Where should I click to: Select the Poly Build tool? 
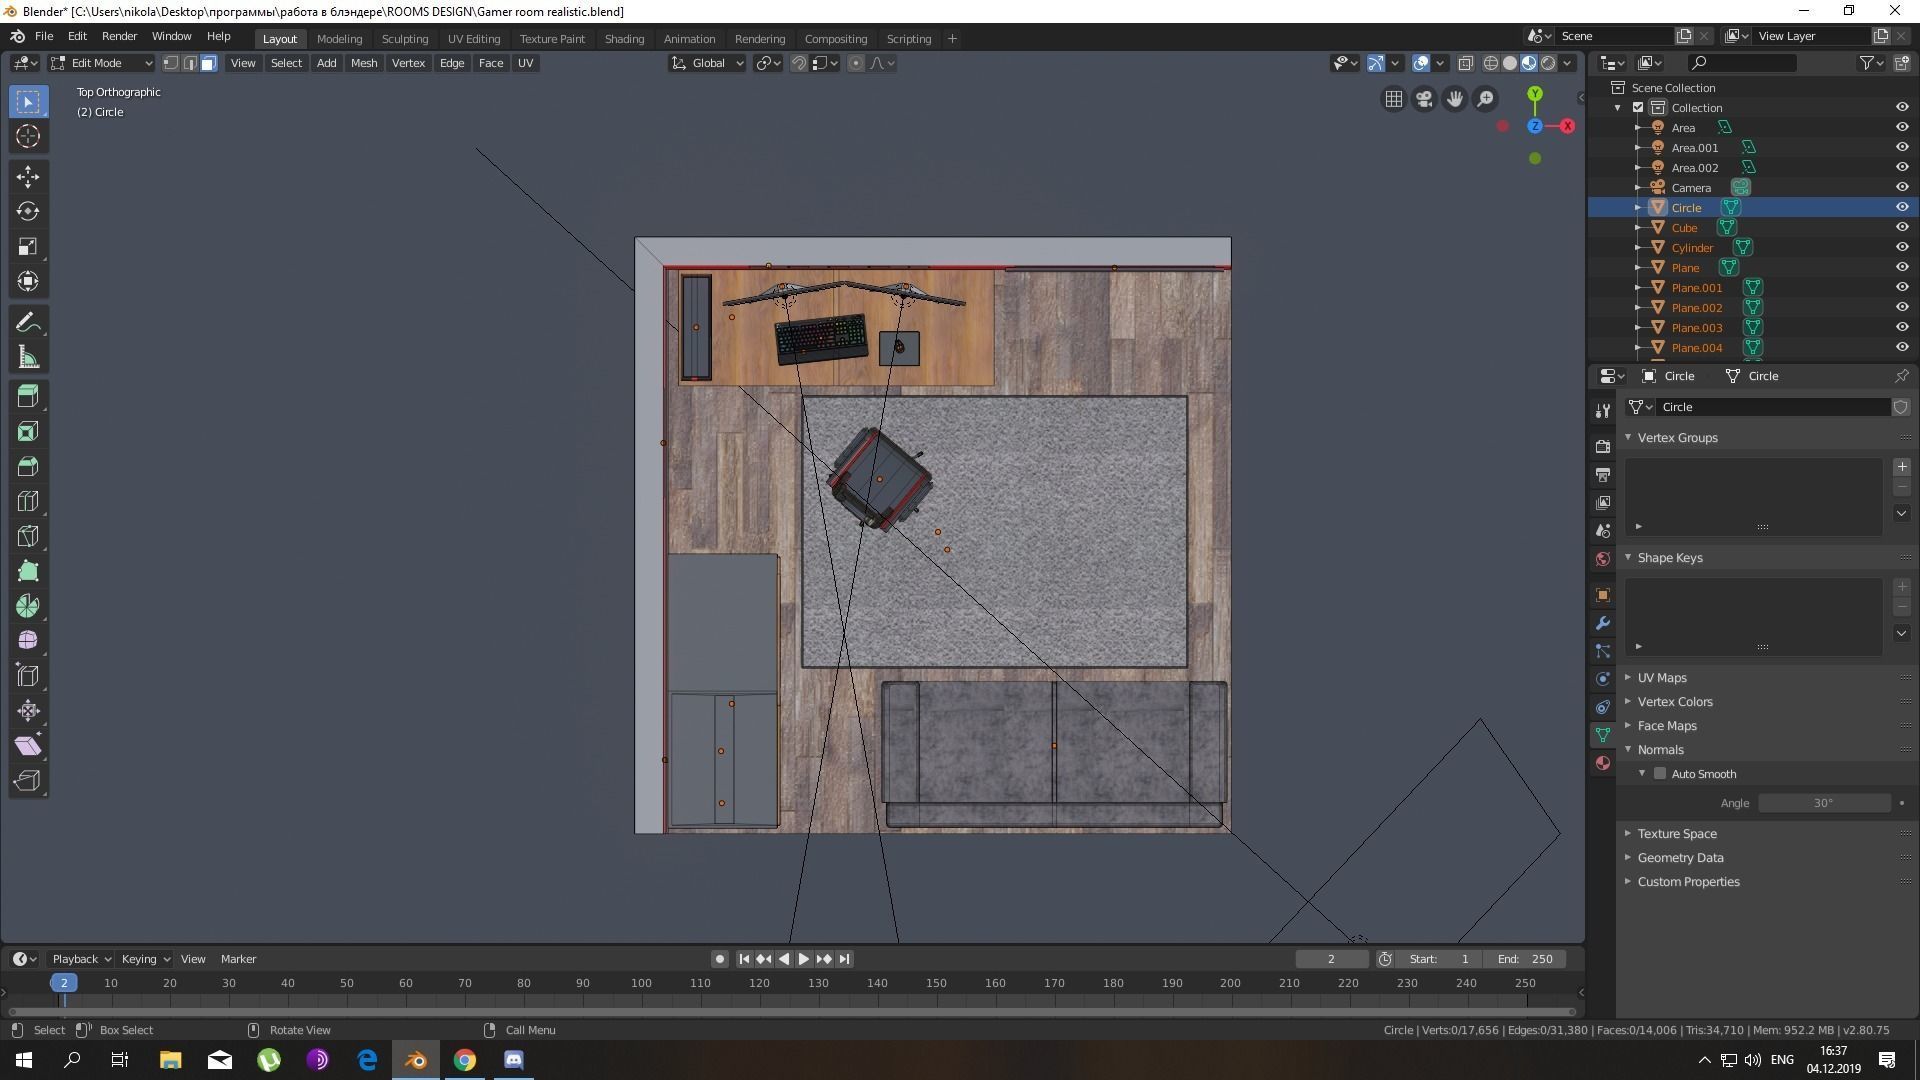click(28, 571)
